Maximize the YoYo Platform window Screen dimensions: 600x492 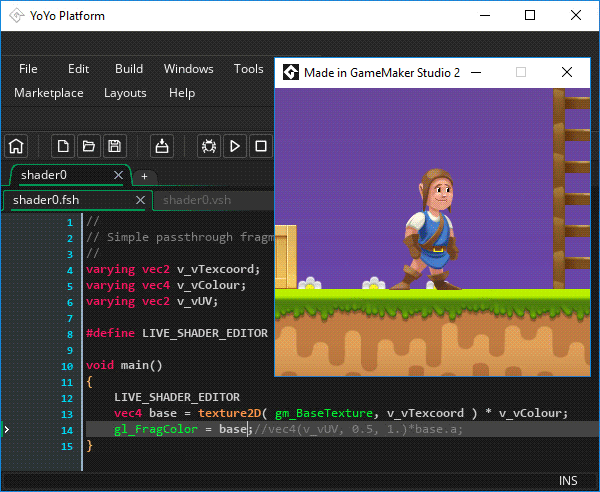click(x=530, y=15)
